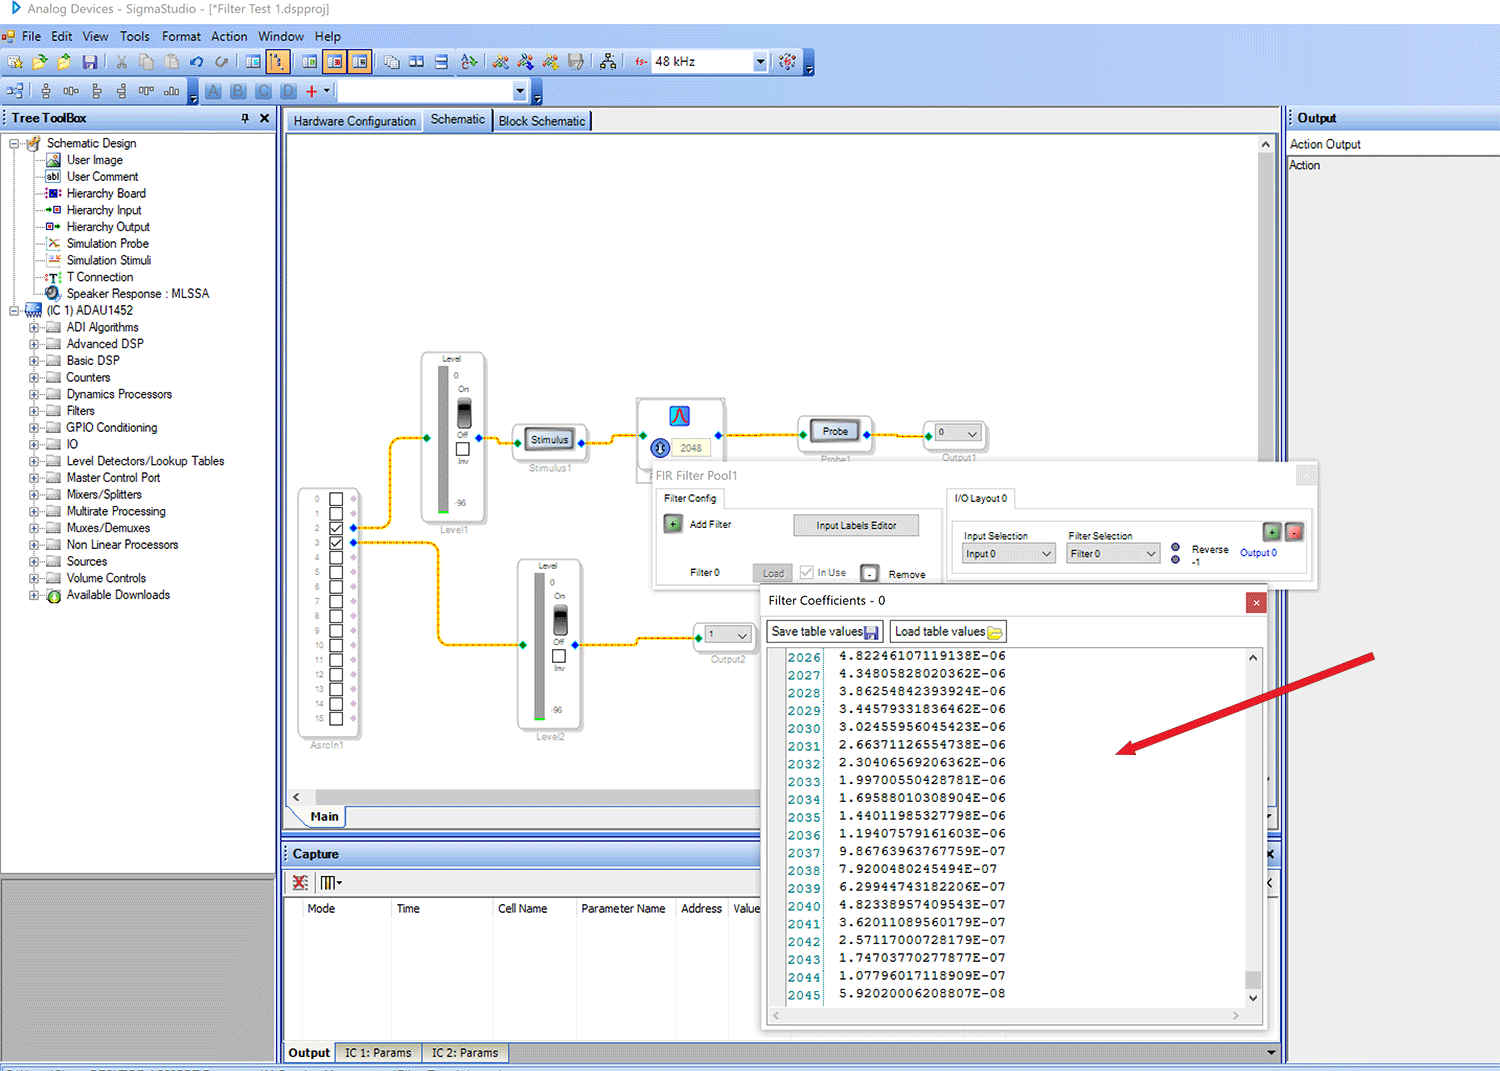
Task: Switch to IC 1: Params tab
Action: click(x=378, y=1052)
